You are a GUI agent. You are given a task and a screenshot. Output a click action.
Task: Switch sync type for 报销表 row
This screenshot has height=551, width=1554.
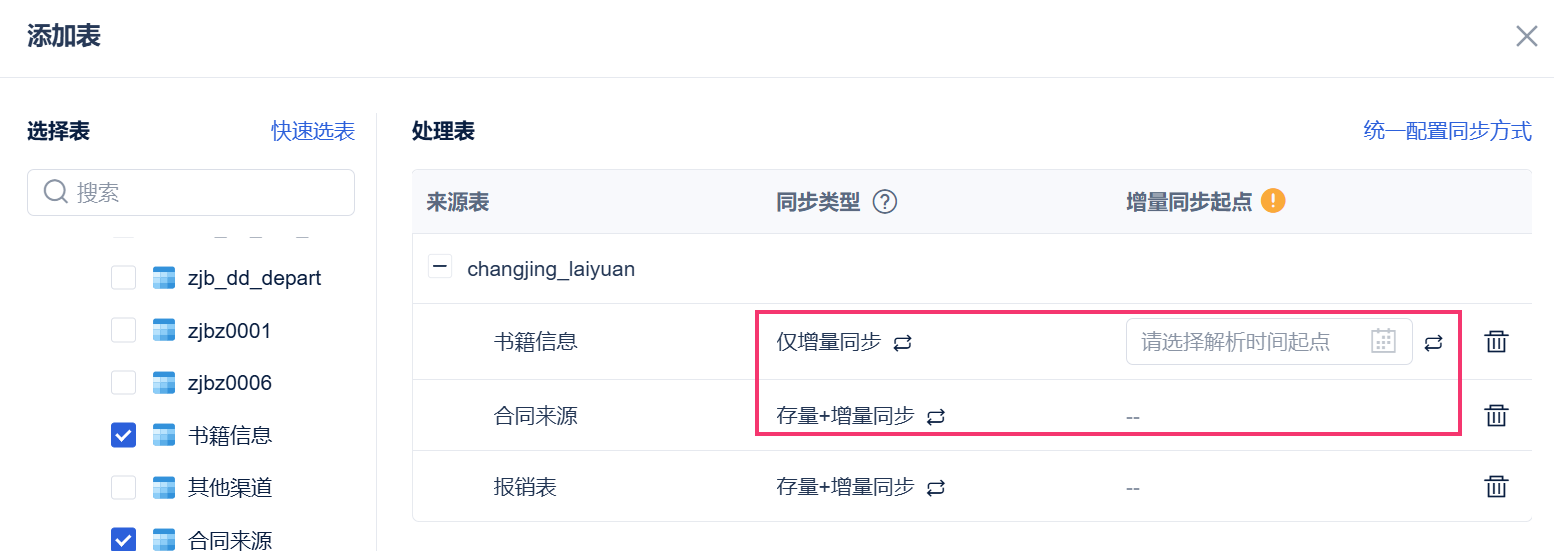click(x=936, y=488)
